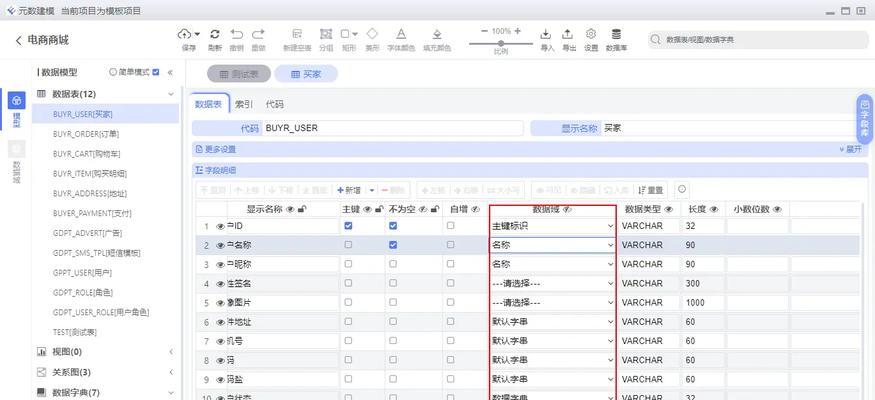Image resolution: width=875 pixels, height=400 pixels.
Task: Expand 更多设置 with the 展开 link
Action: point(851,150)
